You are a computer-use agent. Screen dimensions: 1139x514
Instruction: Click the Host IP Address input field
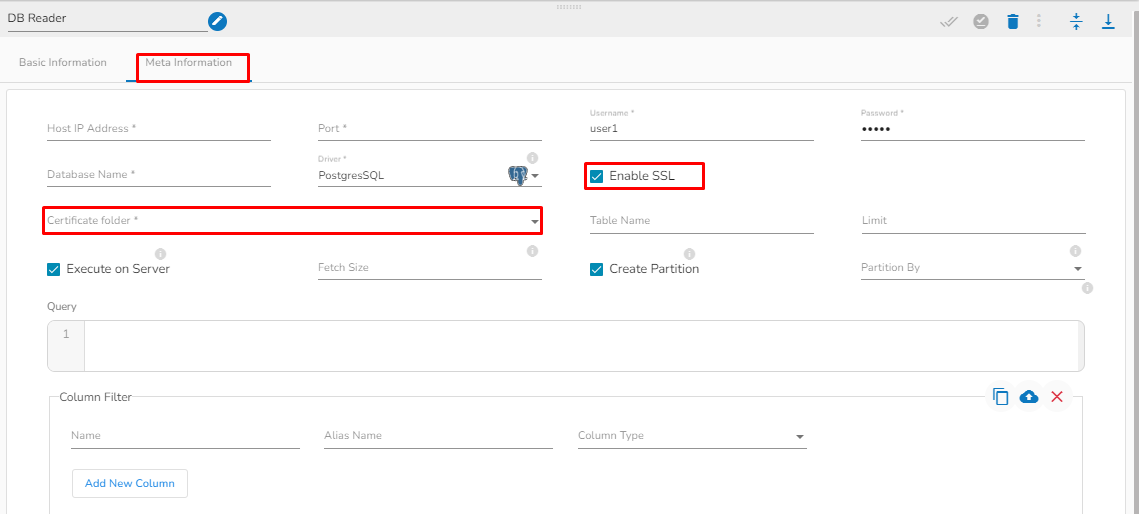point(158,129)
